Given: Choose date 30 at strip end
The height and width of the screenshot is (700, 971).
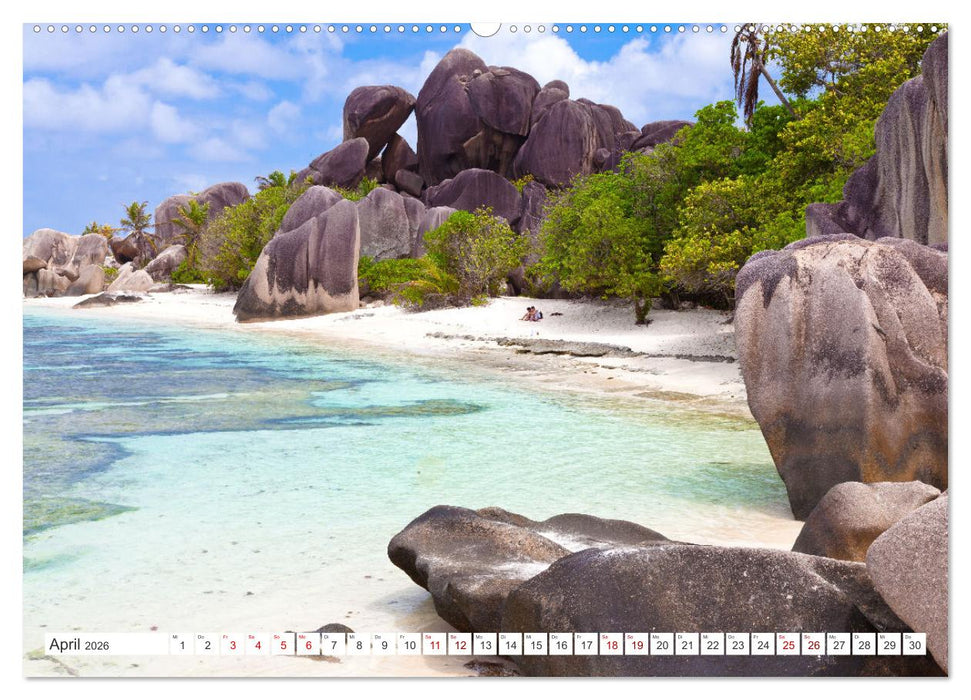Looking at the screenshot, I should tap(913, 644).
